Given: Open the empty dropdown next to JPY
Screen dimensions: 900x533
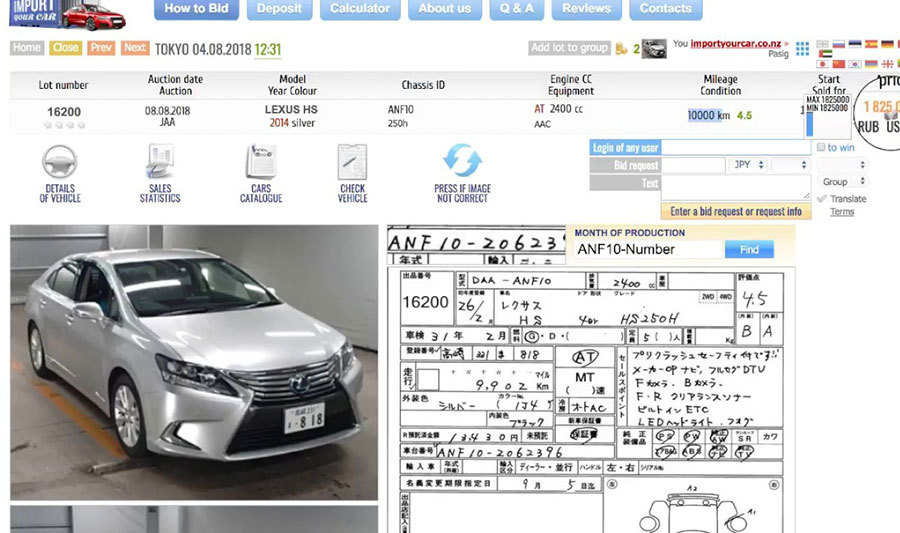Looking at the screenshot, I should [x=789, y=165].
